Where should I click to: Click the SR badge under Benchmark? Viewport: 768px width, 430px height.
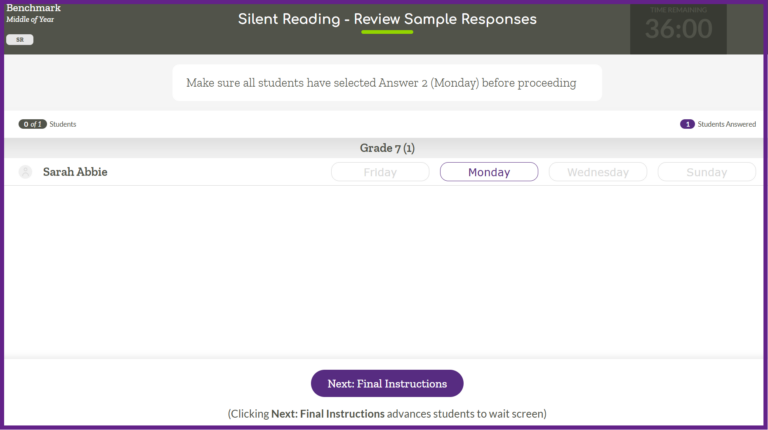(19, 40)
